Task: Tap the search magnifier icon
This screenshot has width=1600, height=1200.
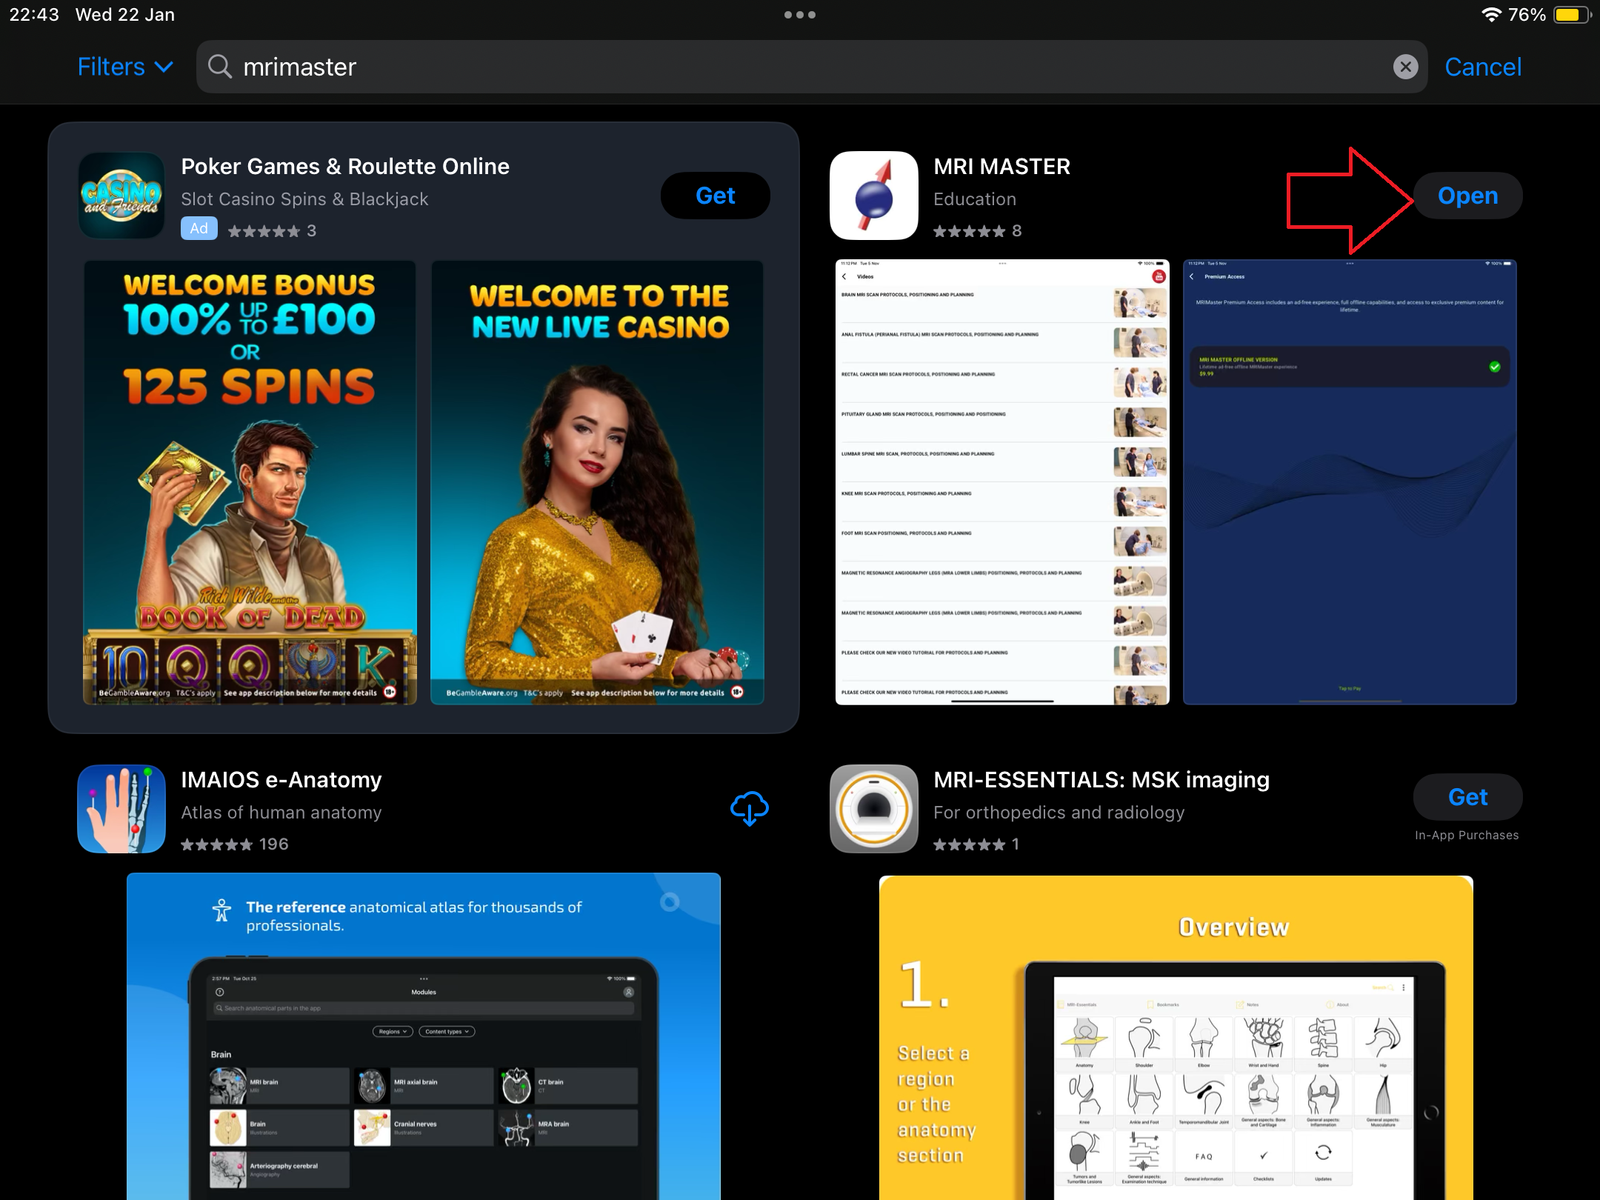Action: [220, 67]
